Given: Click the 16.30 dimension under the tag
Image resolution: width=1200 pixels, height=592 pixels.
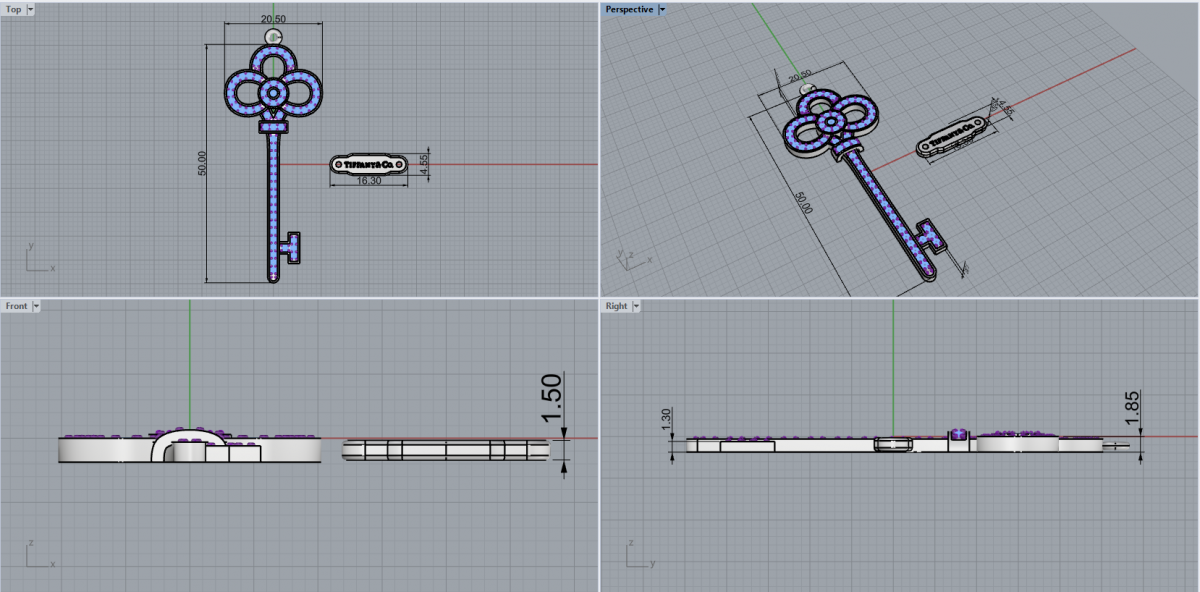Looking at the screenshot, I should tap(368, 181).
